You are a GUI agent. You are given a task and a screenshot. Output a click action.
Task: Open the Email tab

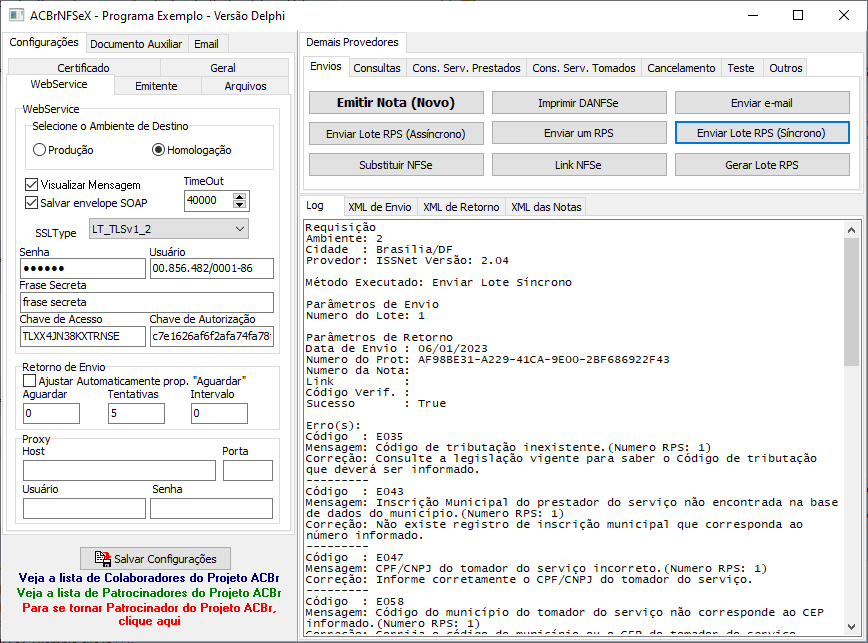point(206,44)
